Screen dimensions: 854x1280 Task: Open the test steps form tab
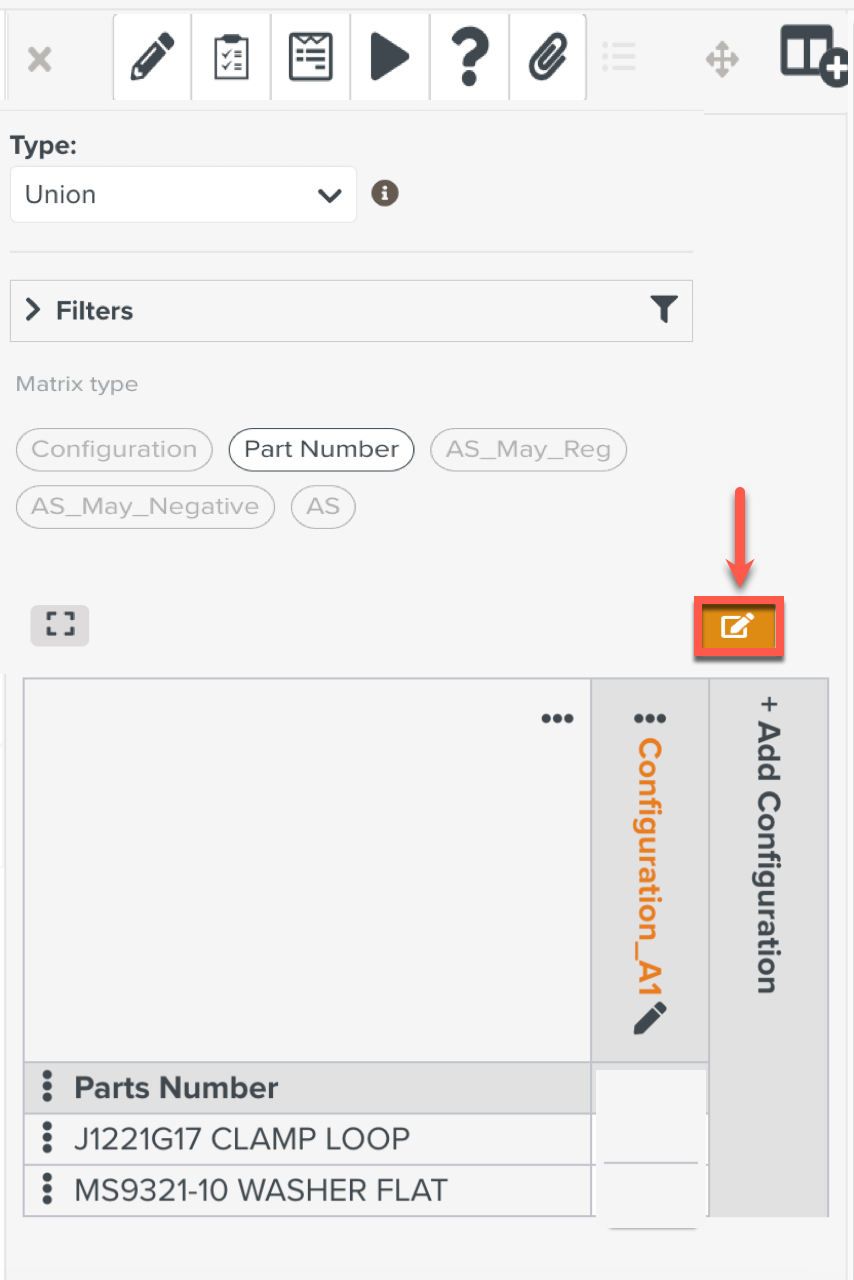click(310, 58)
